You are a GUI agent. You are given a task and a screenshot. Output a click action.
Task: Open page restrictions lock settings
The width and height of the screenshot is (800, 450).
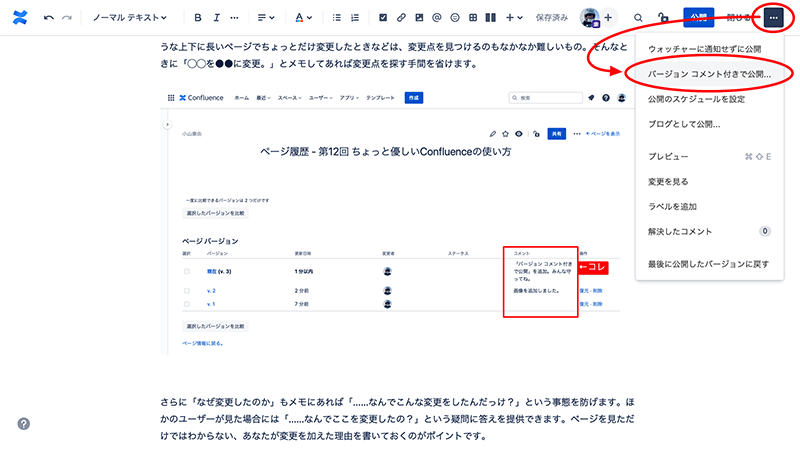(663, 18)
